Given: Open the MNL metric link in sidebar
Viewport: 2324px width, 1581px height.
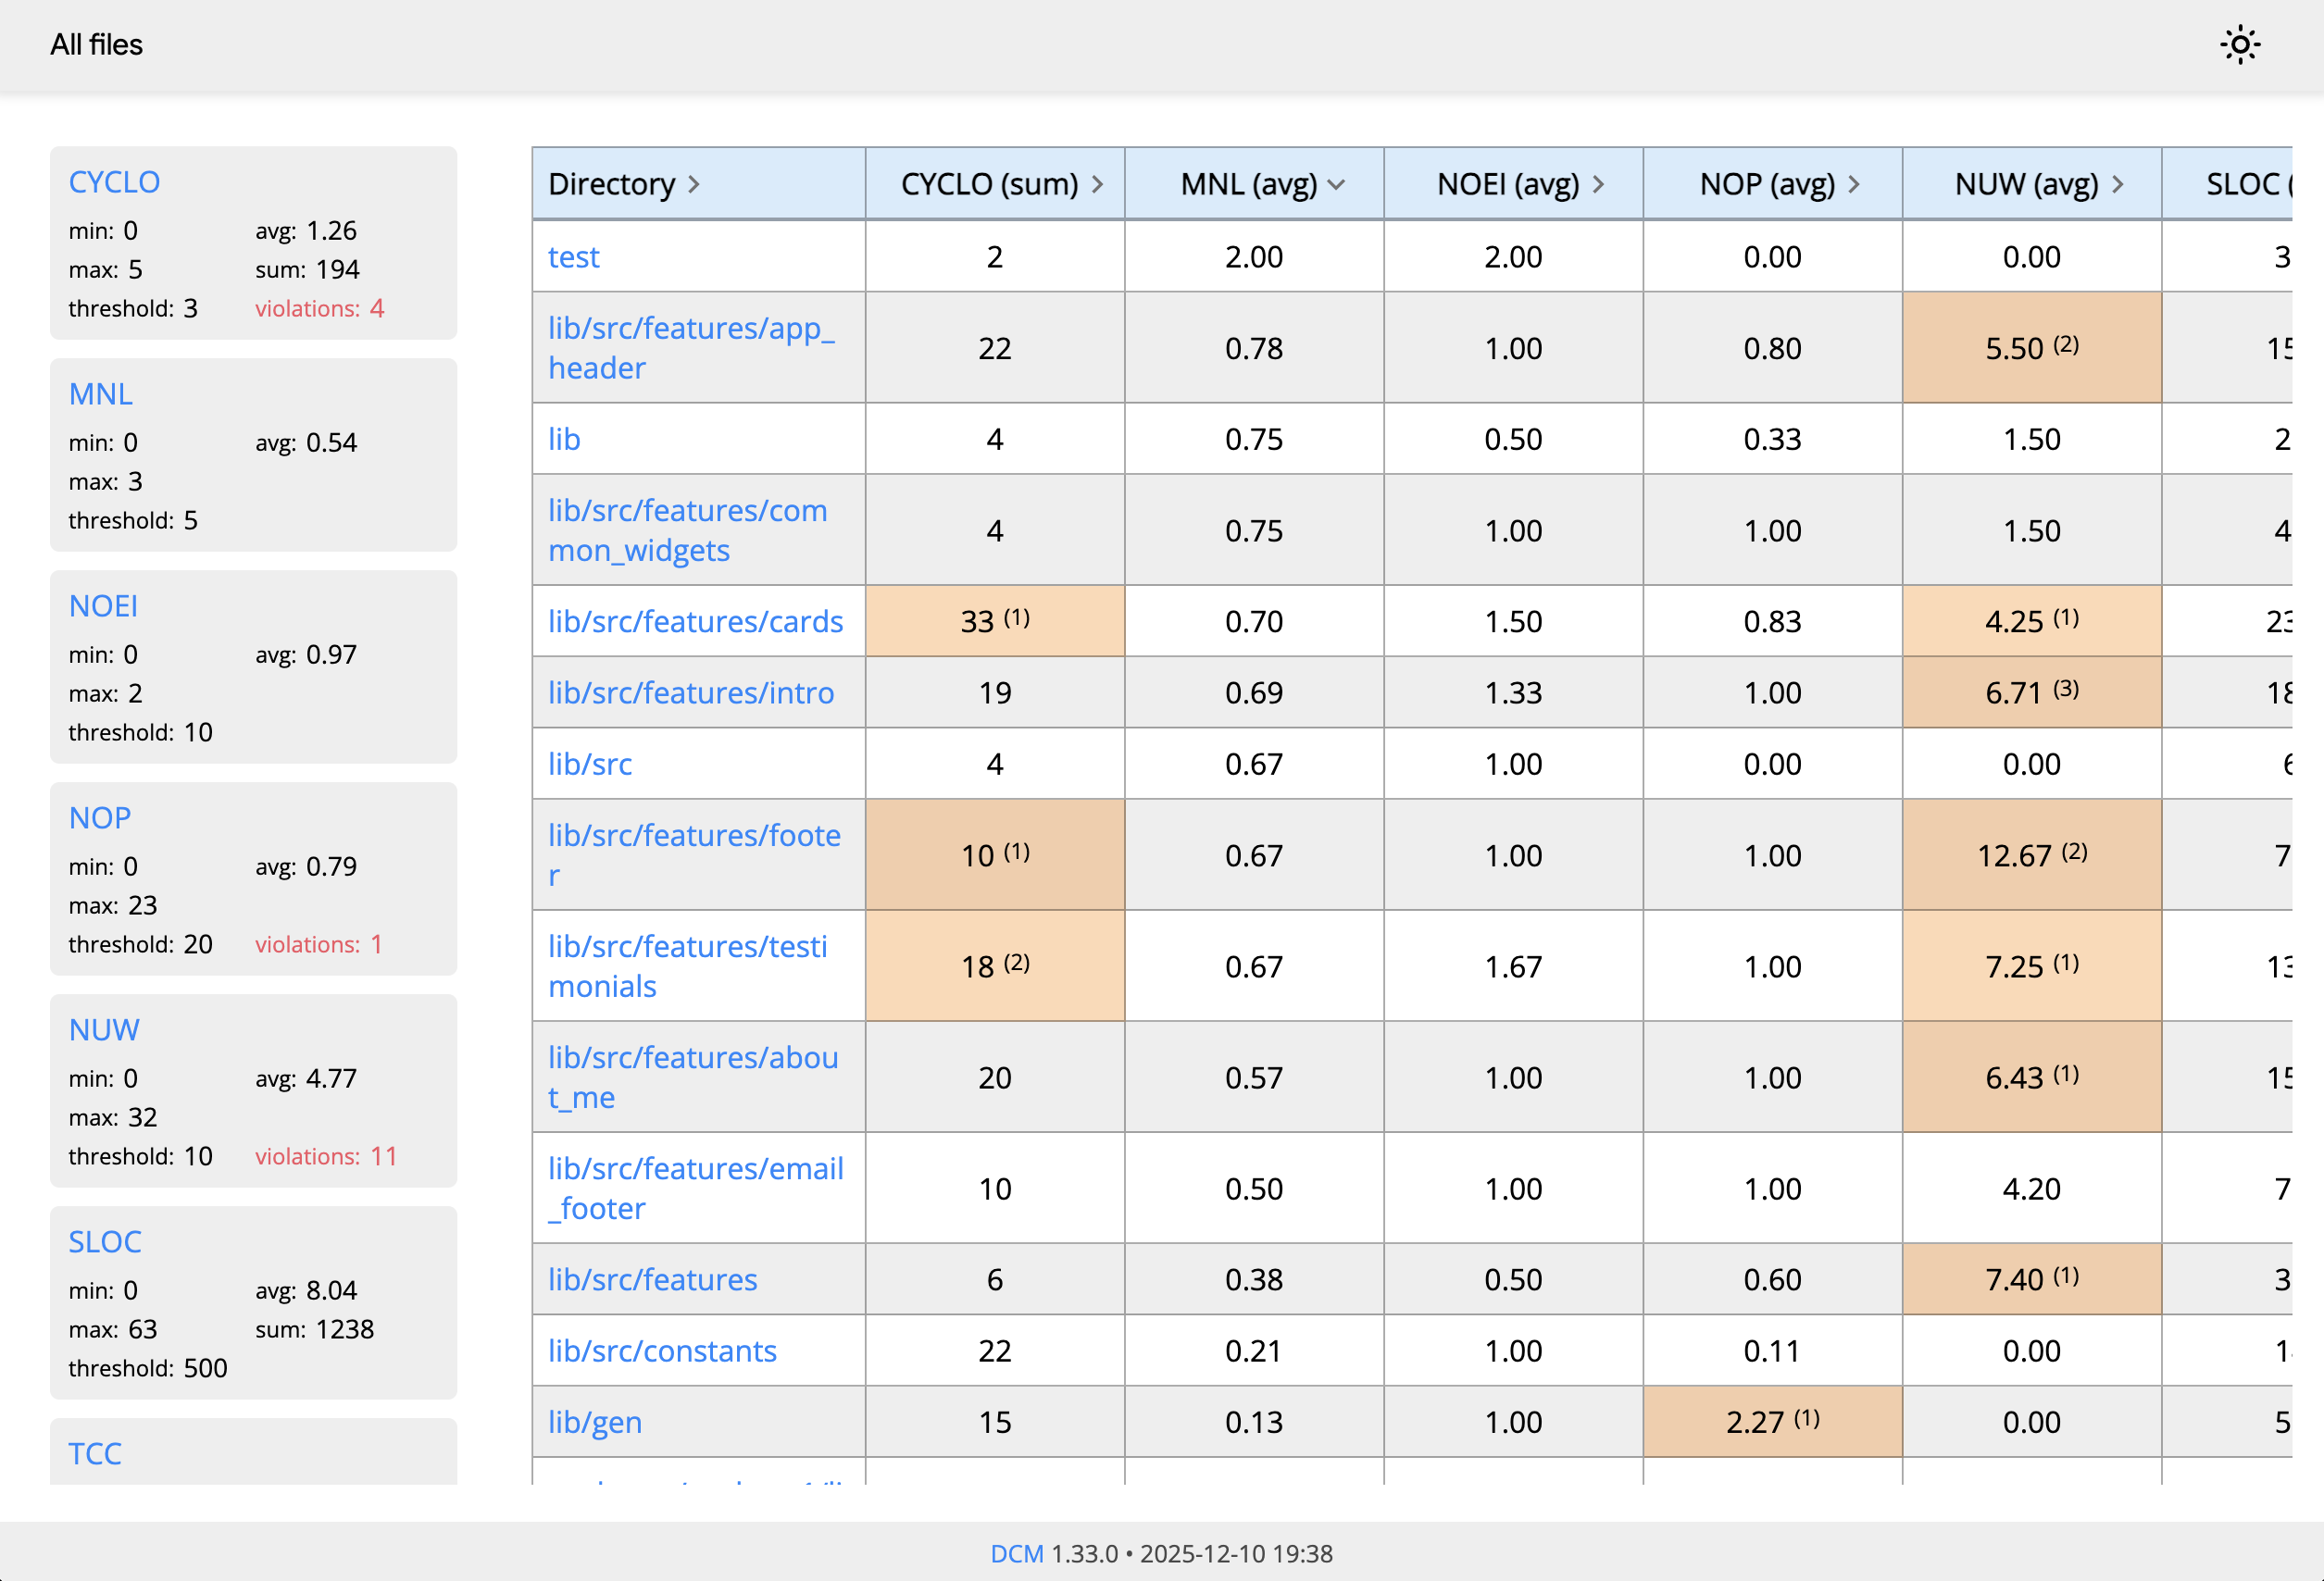Looking at the screenshot, I should tap(100, 394).
